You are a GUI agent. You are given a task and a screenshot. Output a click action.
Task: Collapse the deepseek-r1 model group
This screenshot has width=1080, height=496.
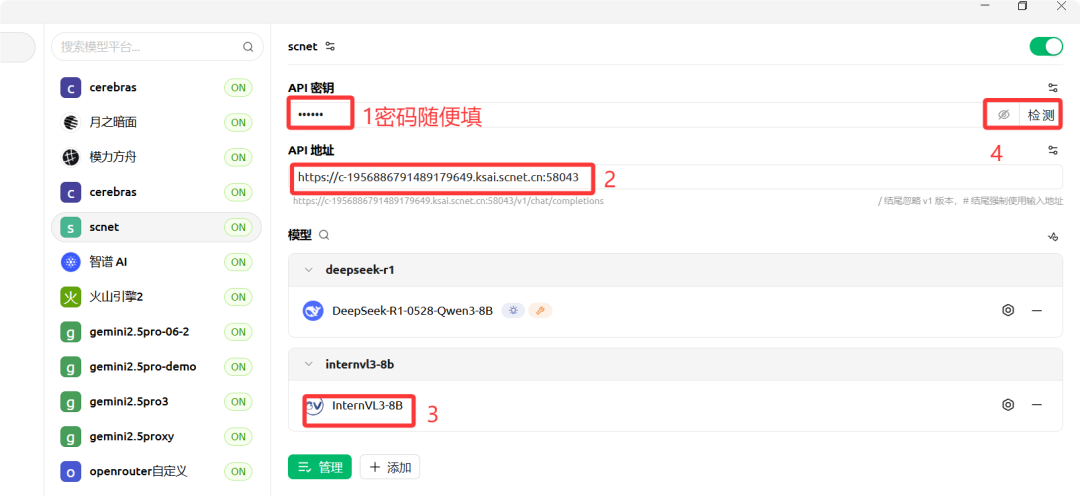click(309, 269)
